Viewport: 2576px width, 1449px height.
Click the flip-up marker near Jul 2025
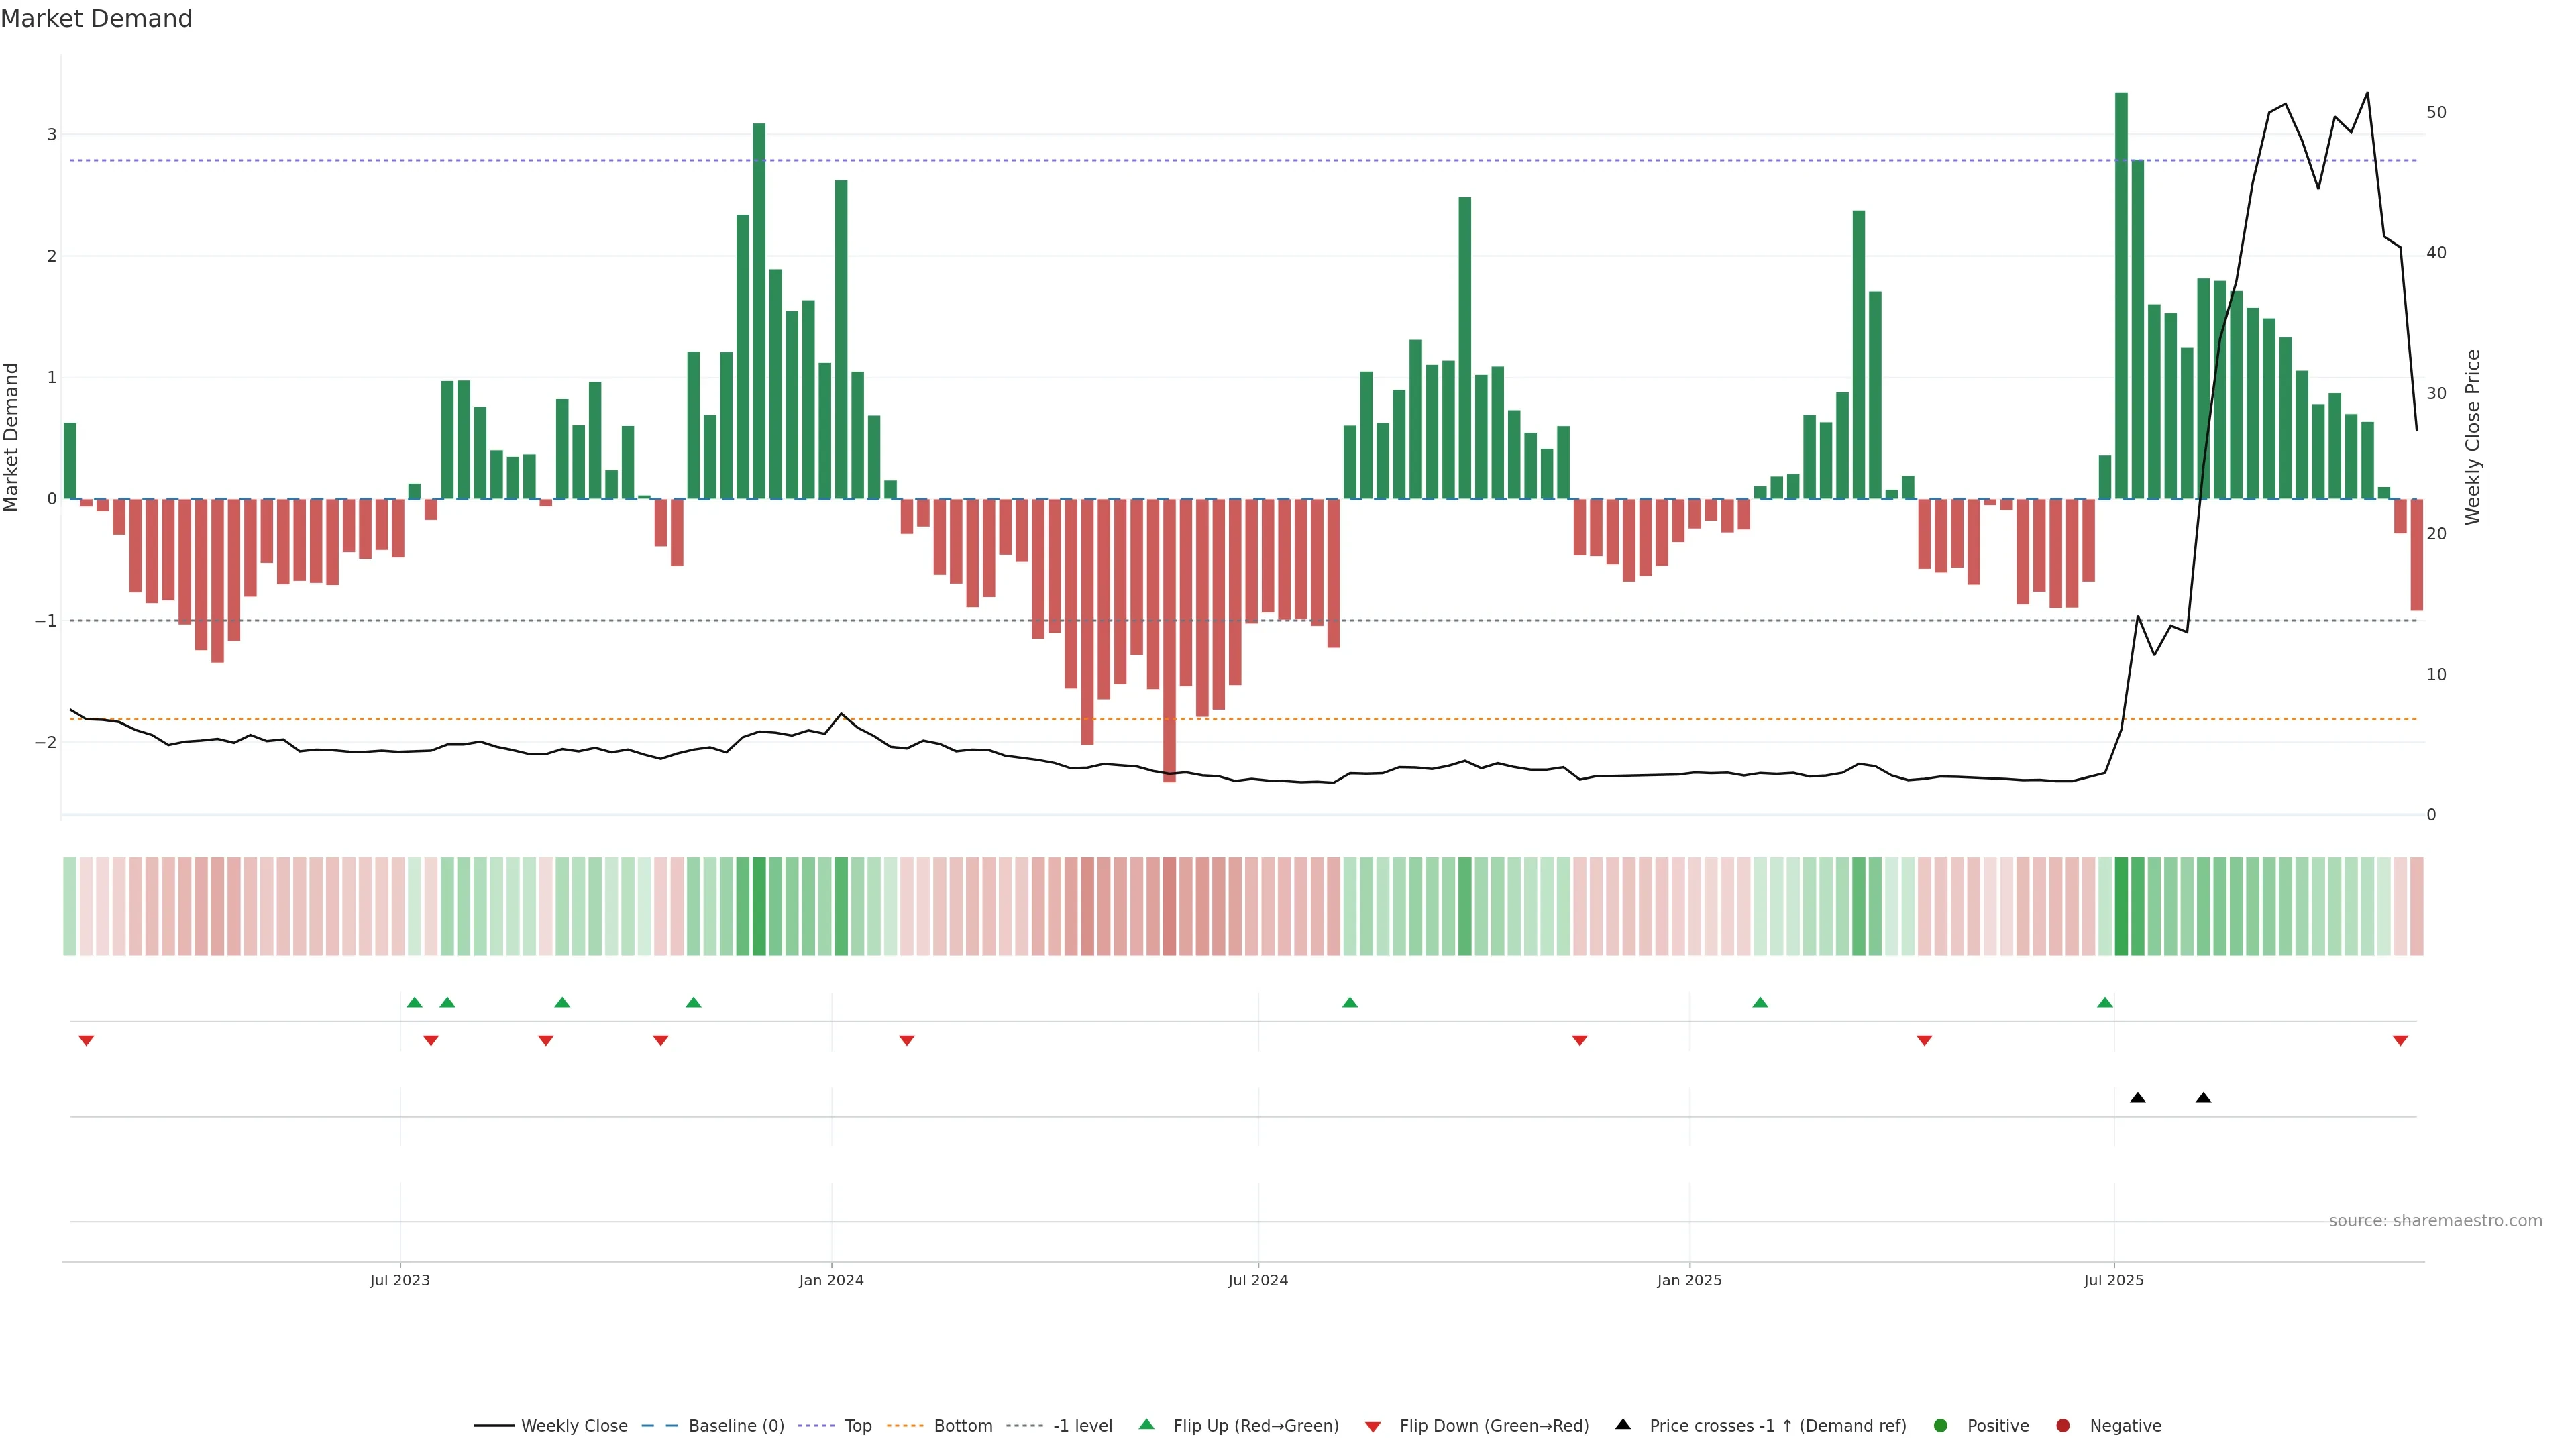tap(2105, 1002)
